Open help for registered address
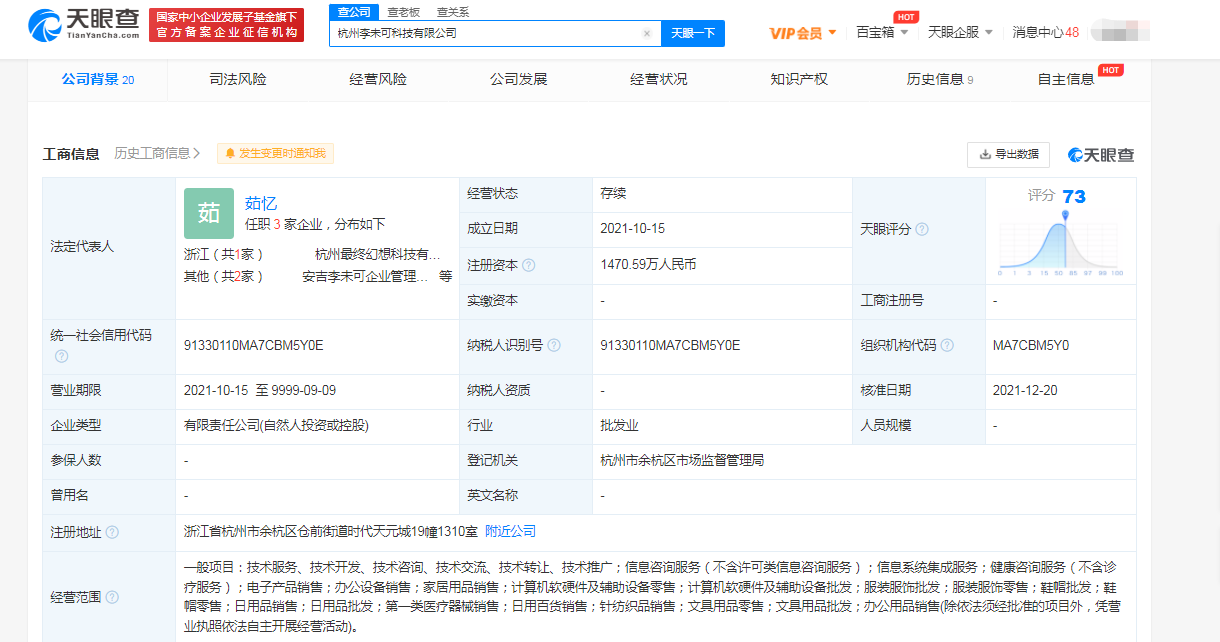The width and height of the screenshot is (1220, 642). point(112,532)
